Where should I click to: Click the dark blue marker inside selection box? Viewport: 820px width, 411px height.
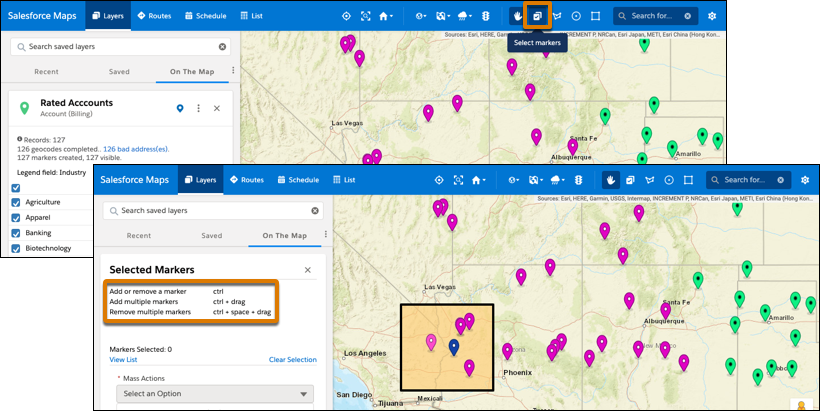point(454,346)
